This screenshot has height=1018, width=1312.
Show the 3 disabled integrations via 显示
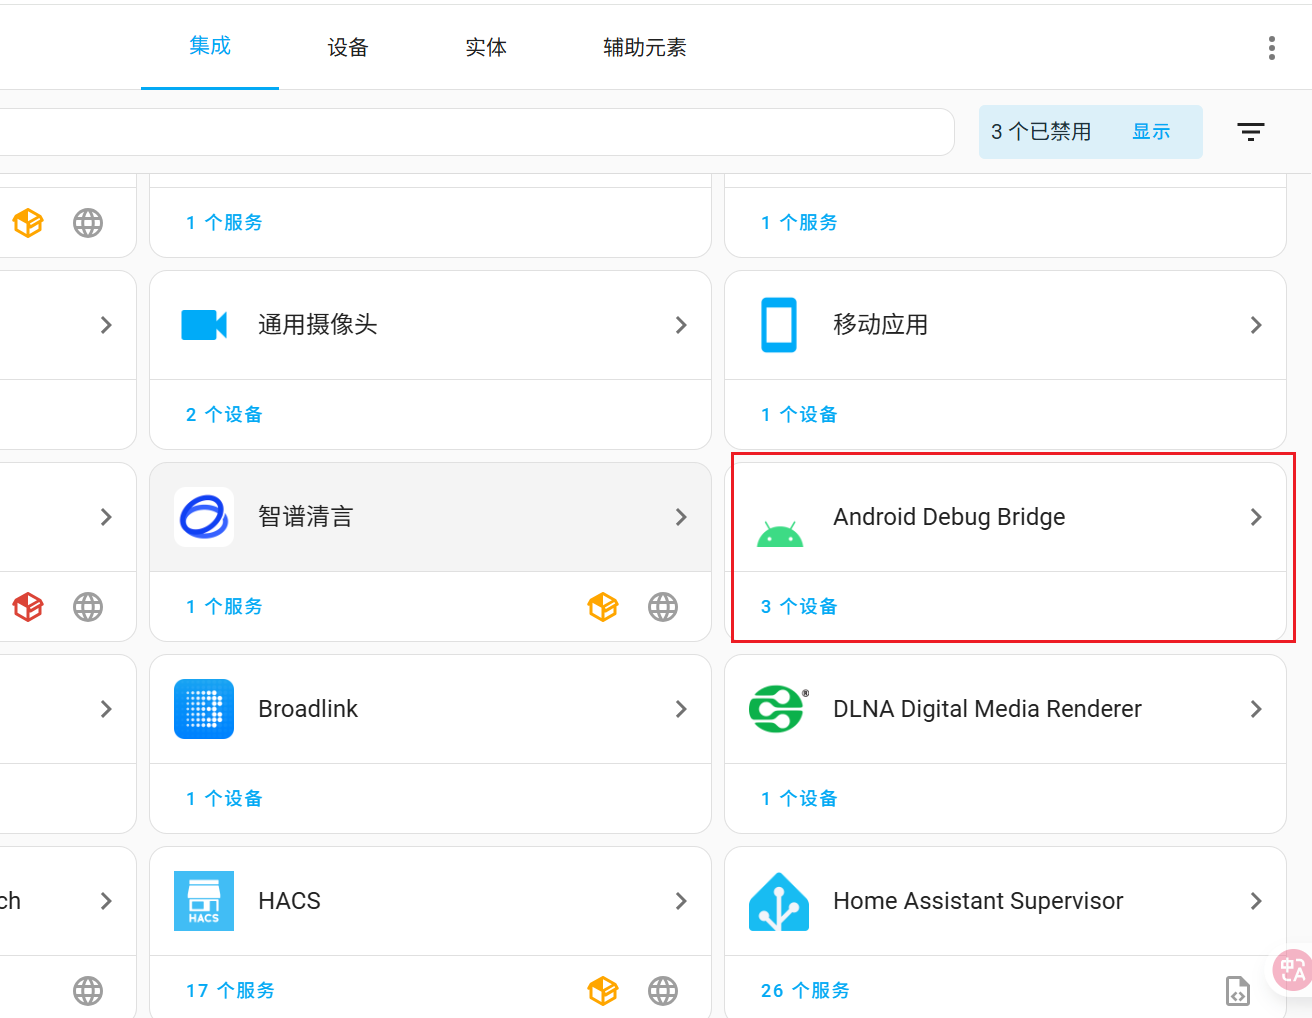coord(1151,132)
